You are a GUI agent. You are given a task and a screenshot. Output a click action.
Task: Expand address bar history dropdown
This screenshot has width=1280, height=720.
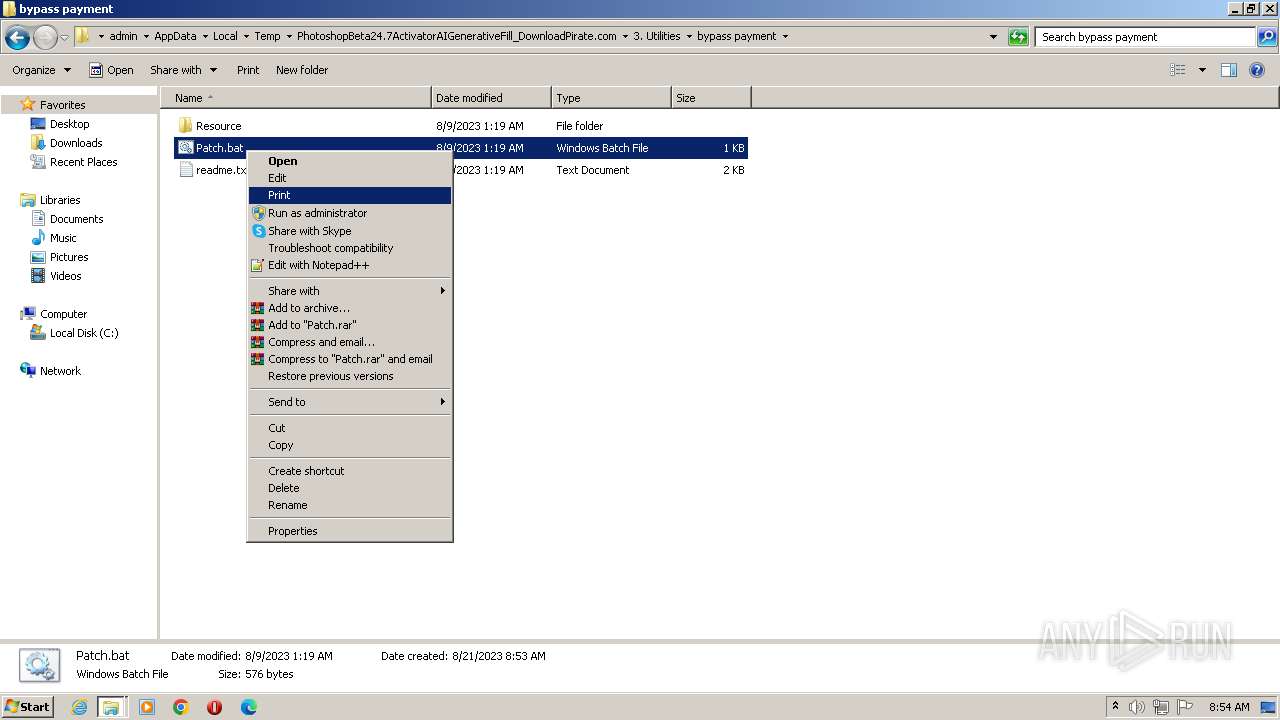pos(993,37)
